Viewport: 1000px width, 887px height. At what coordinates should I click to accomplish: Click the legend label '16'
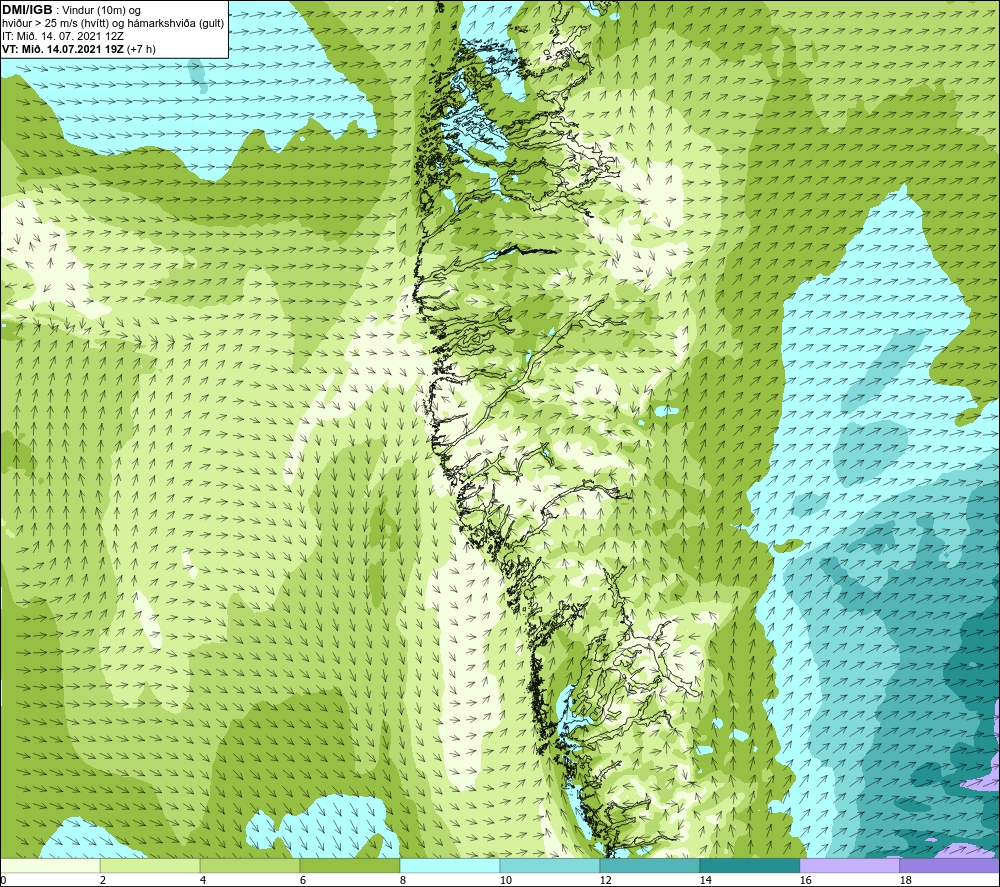coord(805,880)
